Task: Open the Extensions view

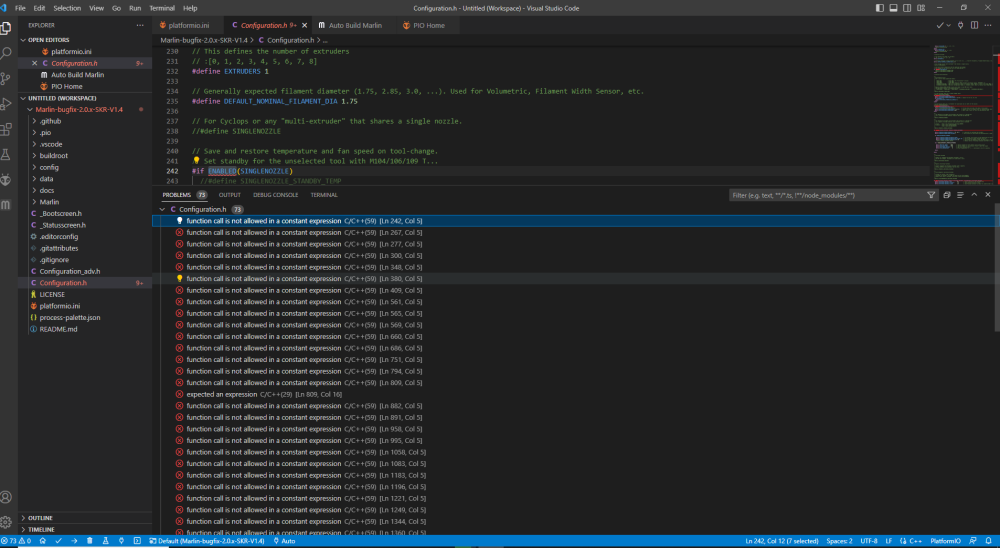Action: pos(7,129)
